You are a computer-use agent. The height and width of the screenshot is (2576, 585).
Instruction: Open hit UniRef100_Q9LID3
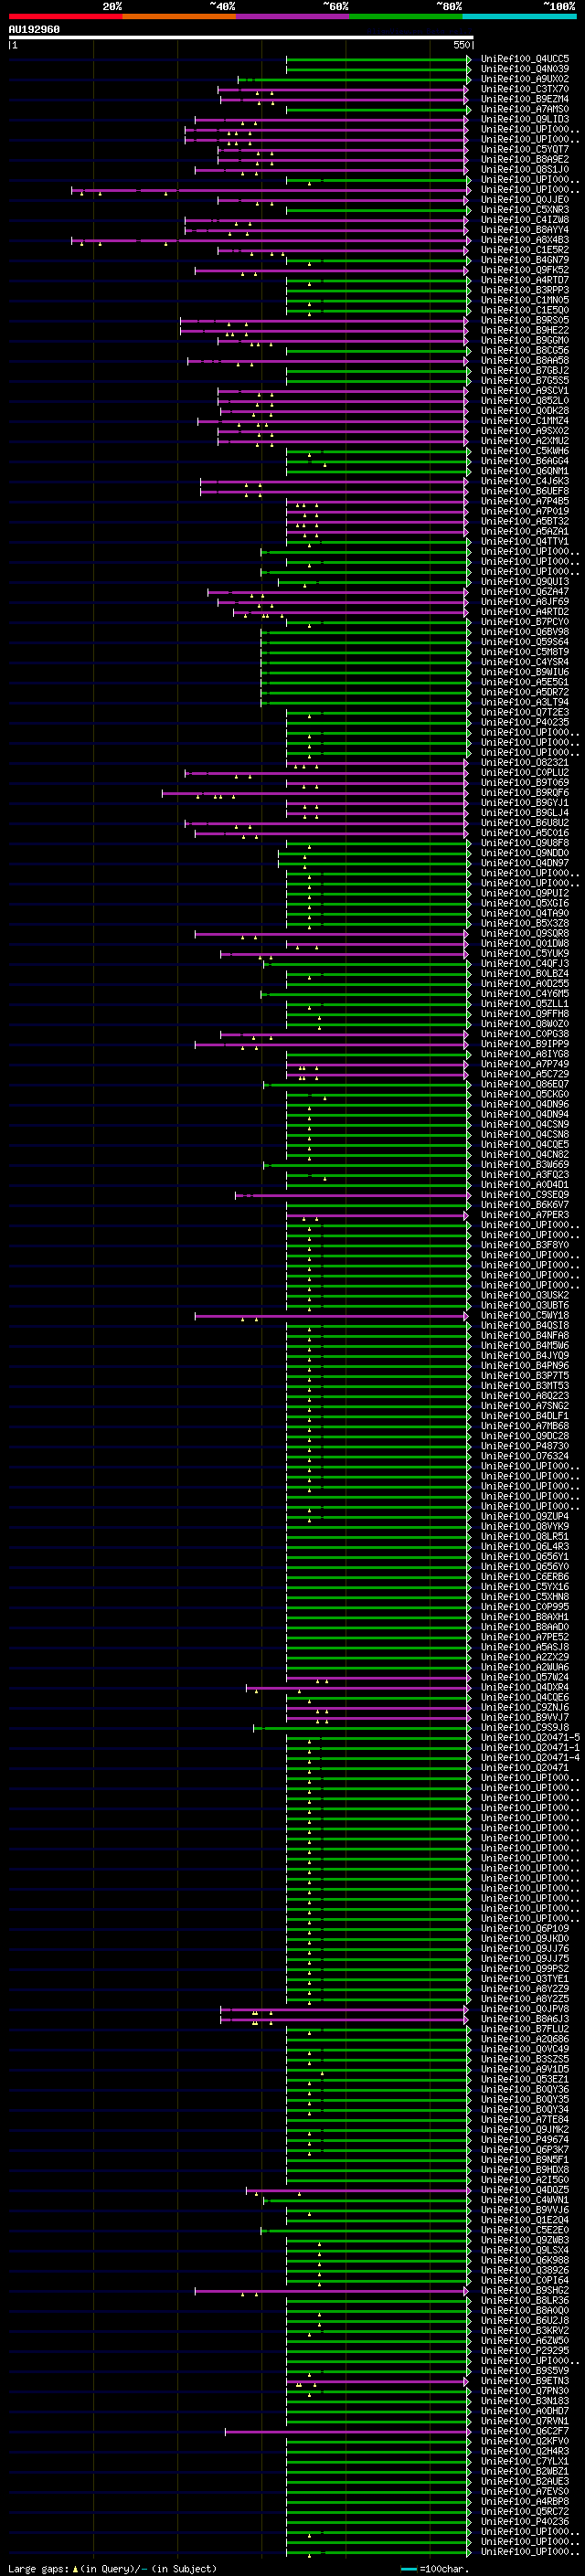[524, 119]
